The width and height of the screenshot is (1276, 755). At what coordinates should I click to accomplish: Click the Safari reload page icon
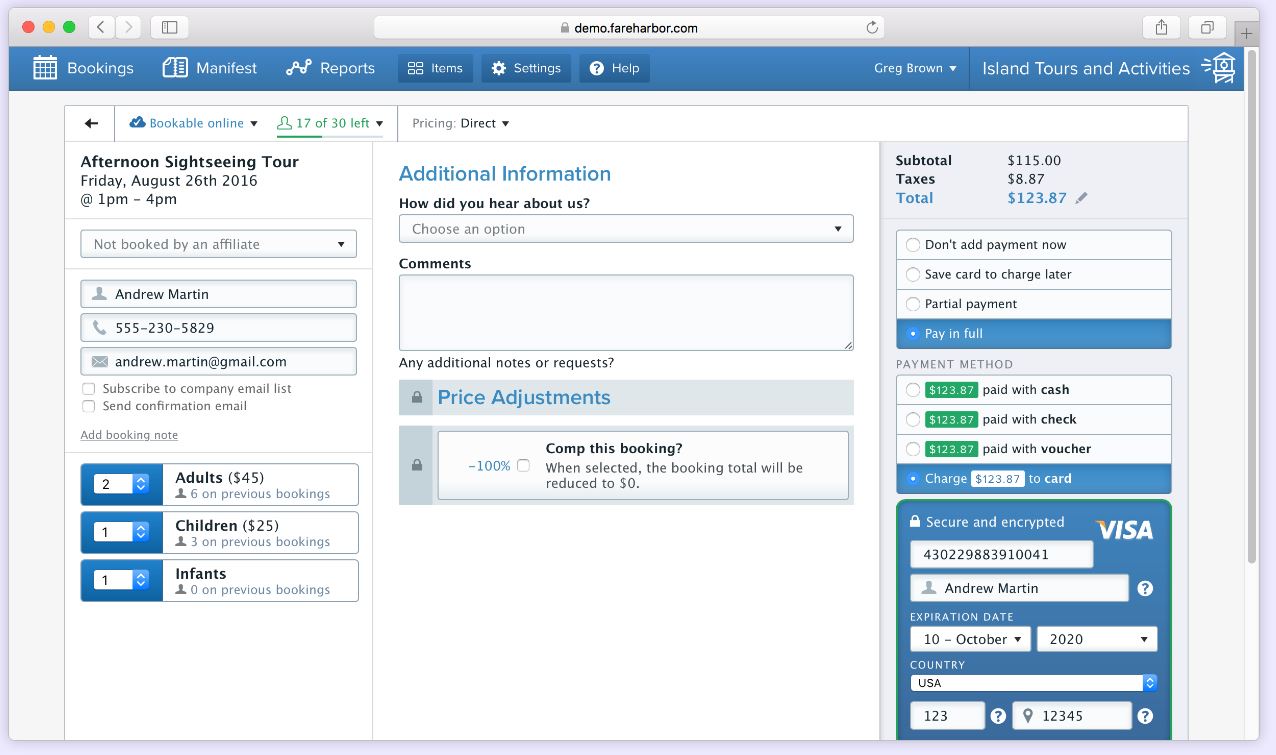coord(872,28)
